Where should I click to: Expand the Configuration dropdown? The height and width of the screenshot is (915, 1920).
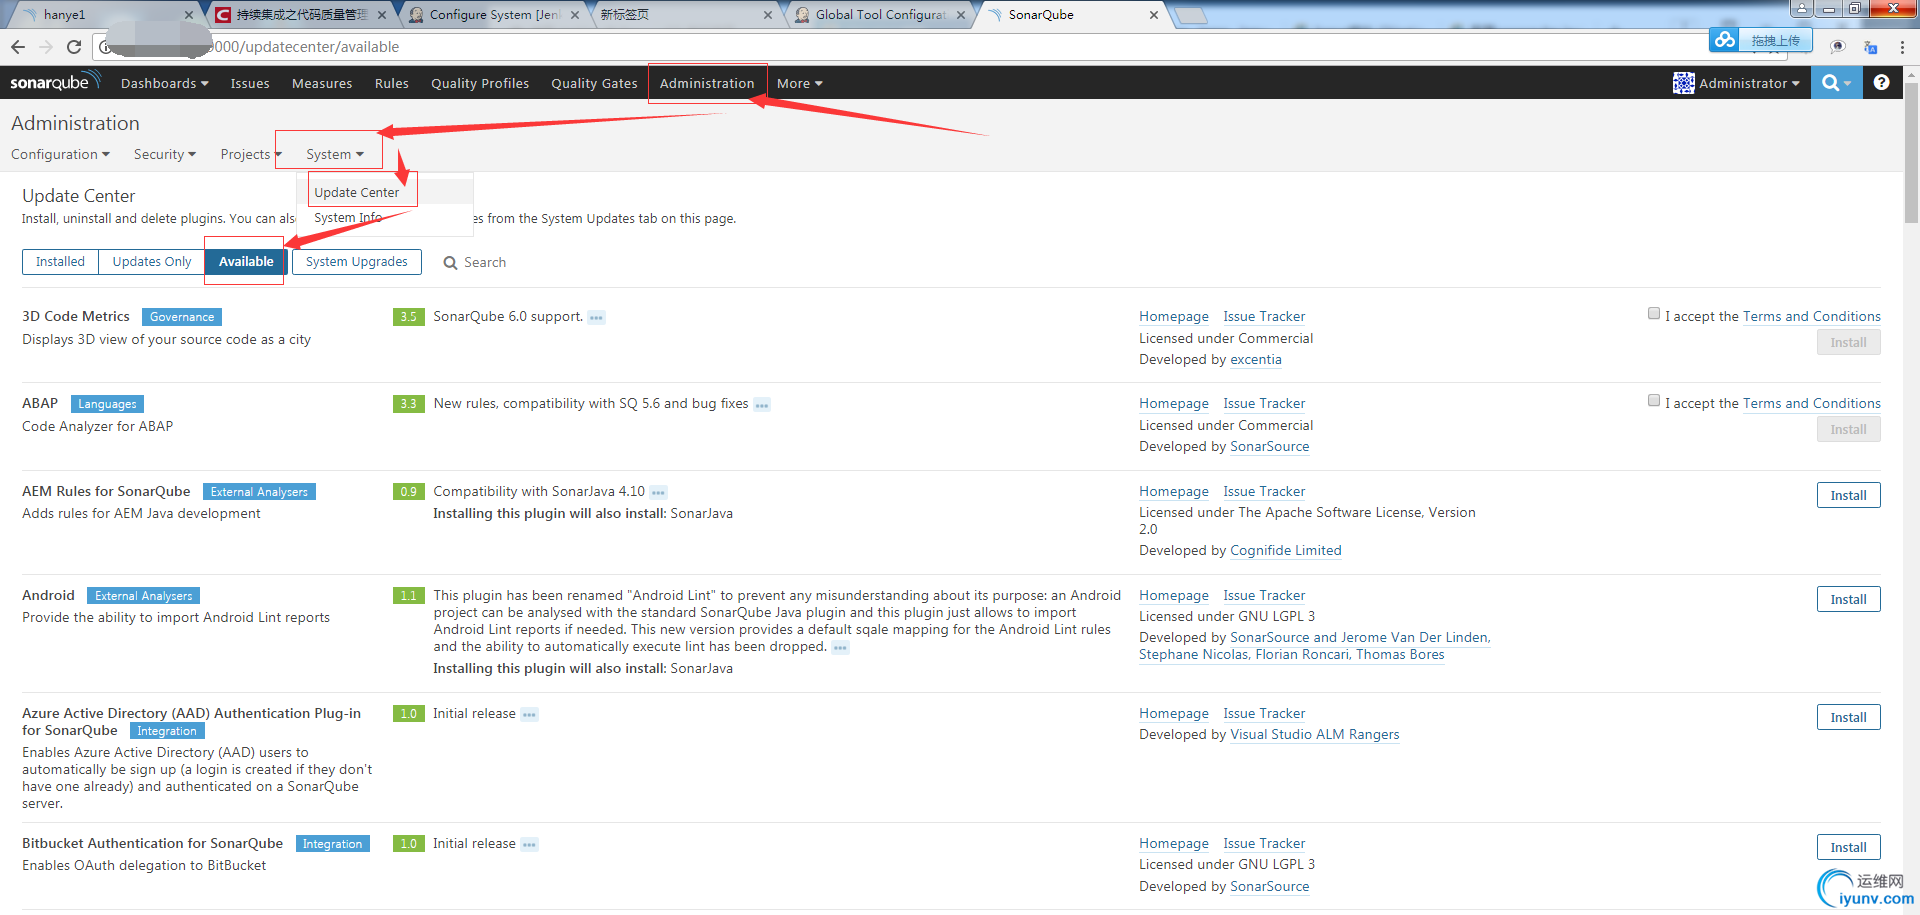60,154
